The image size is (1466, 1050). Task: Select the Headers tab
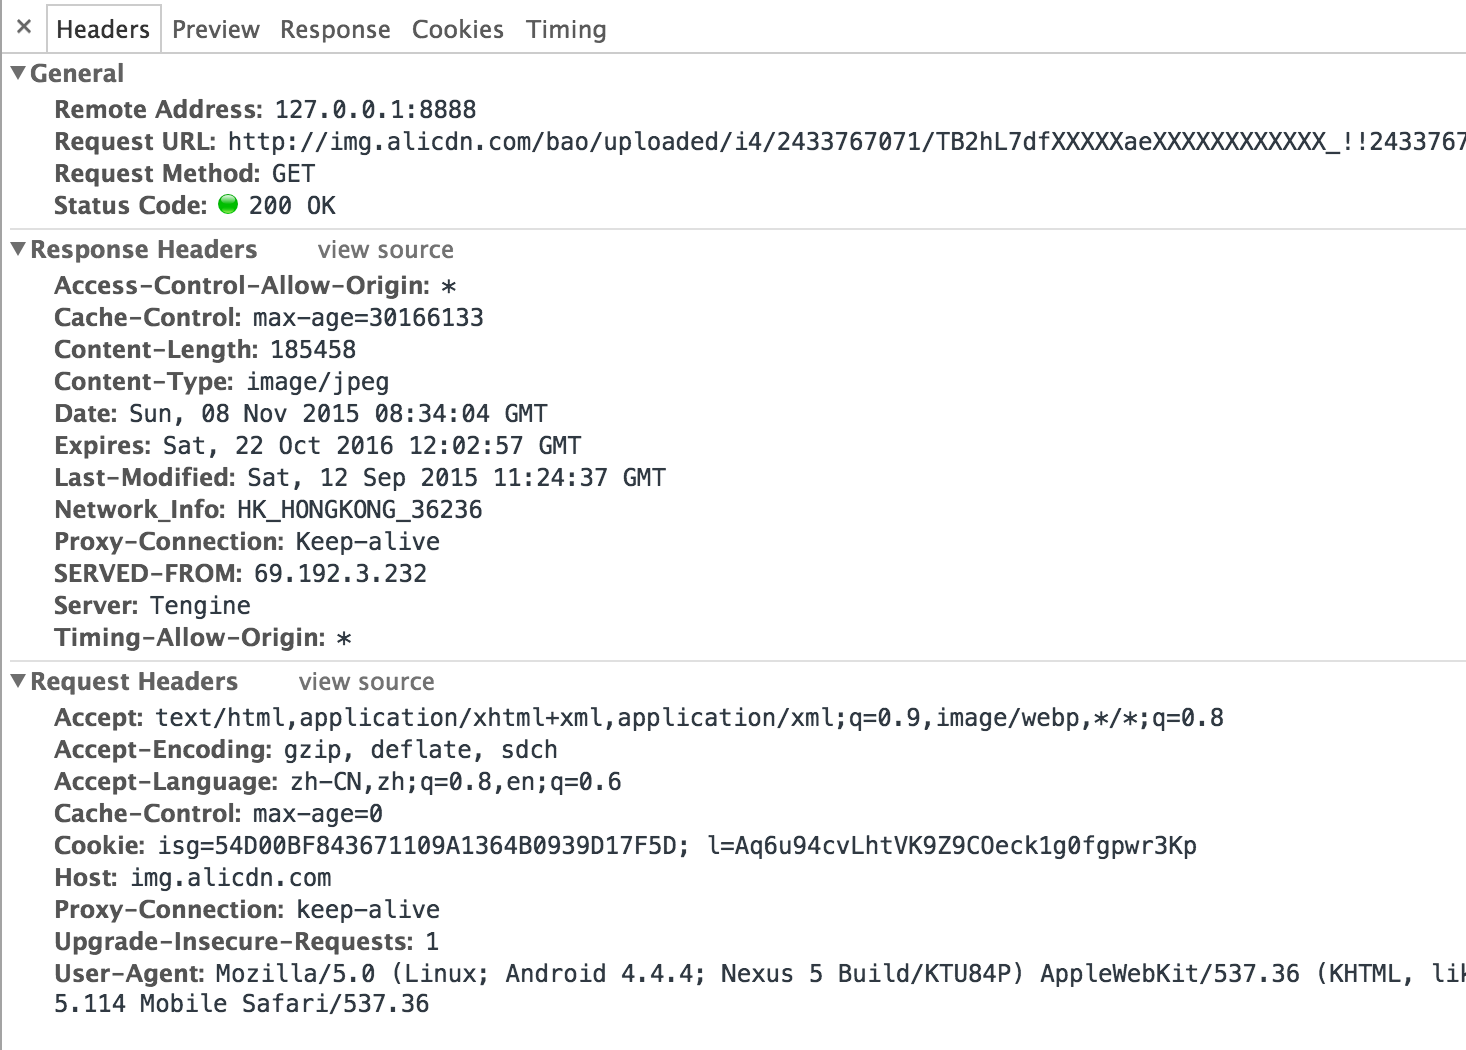coord(103,29)
